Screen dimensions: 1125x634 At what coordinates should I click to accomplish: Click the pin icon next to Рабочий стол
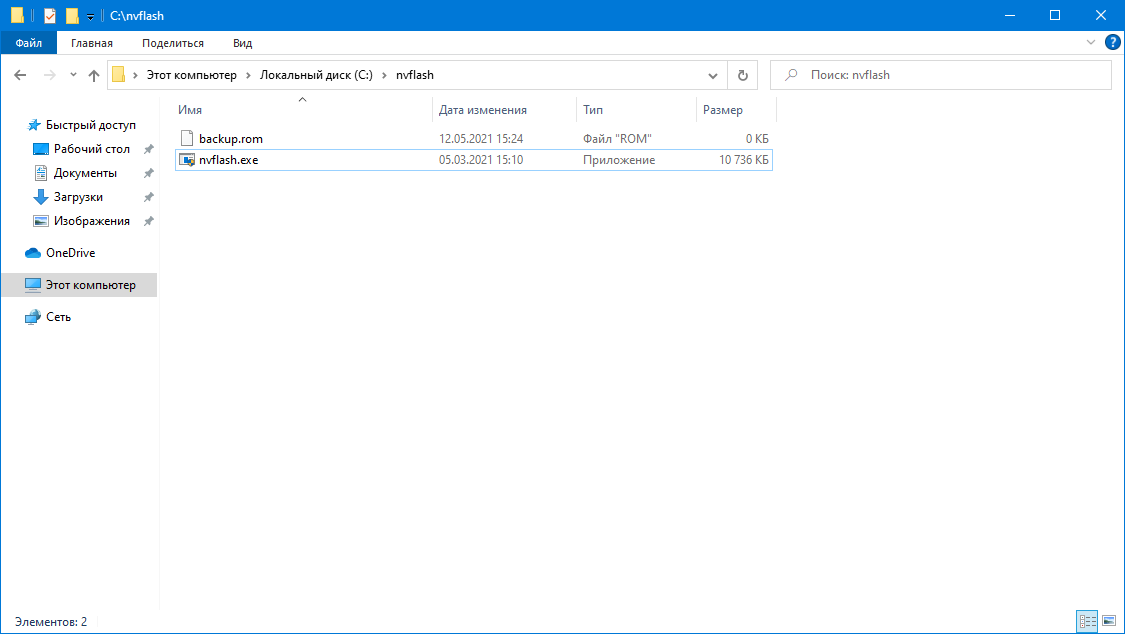(x=149, y=149)
